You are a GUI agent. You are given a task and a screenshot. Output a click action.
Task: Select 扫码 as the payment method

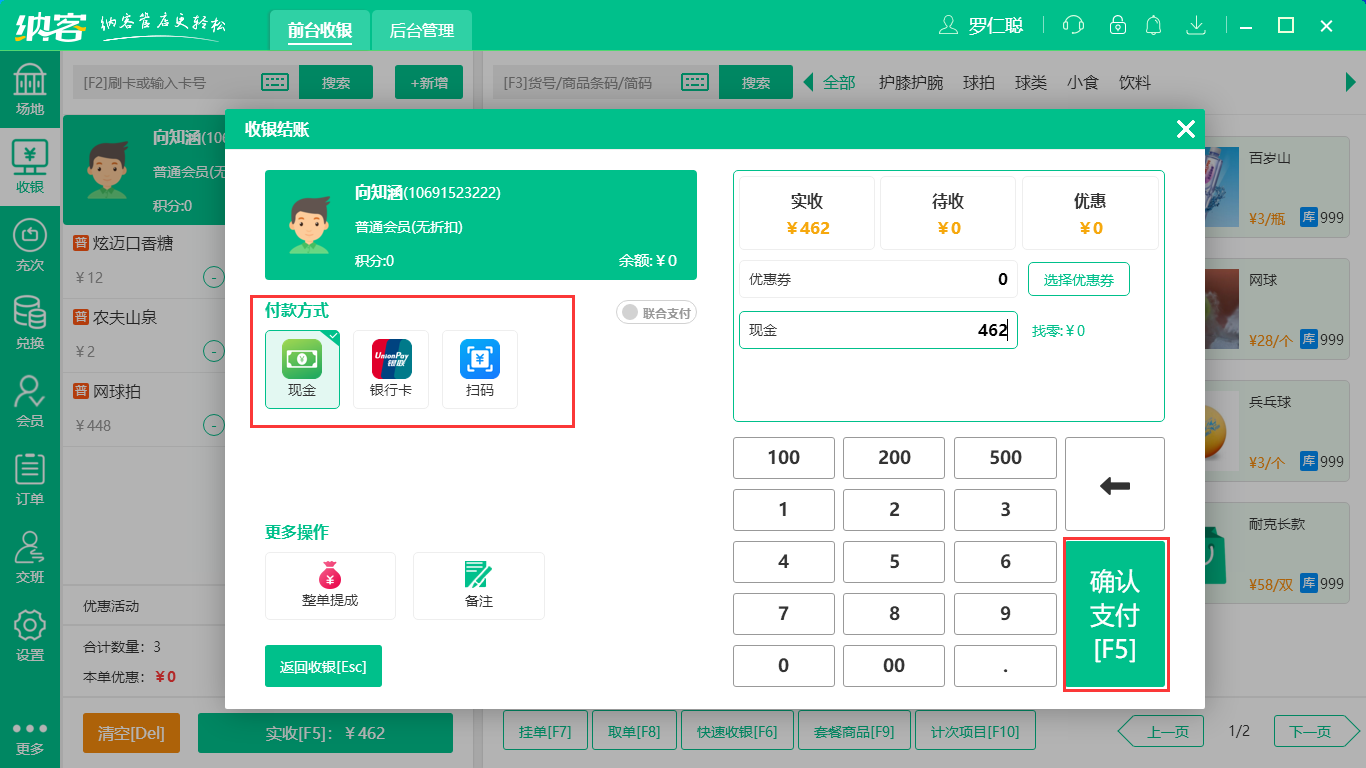pyautogui.click(x=479, y=370)
